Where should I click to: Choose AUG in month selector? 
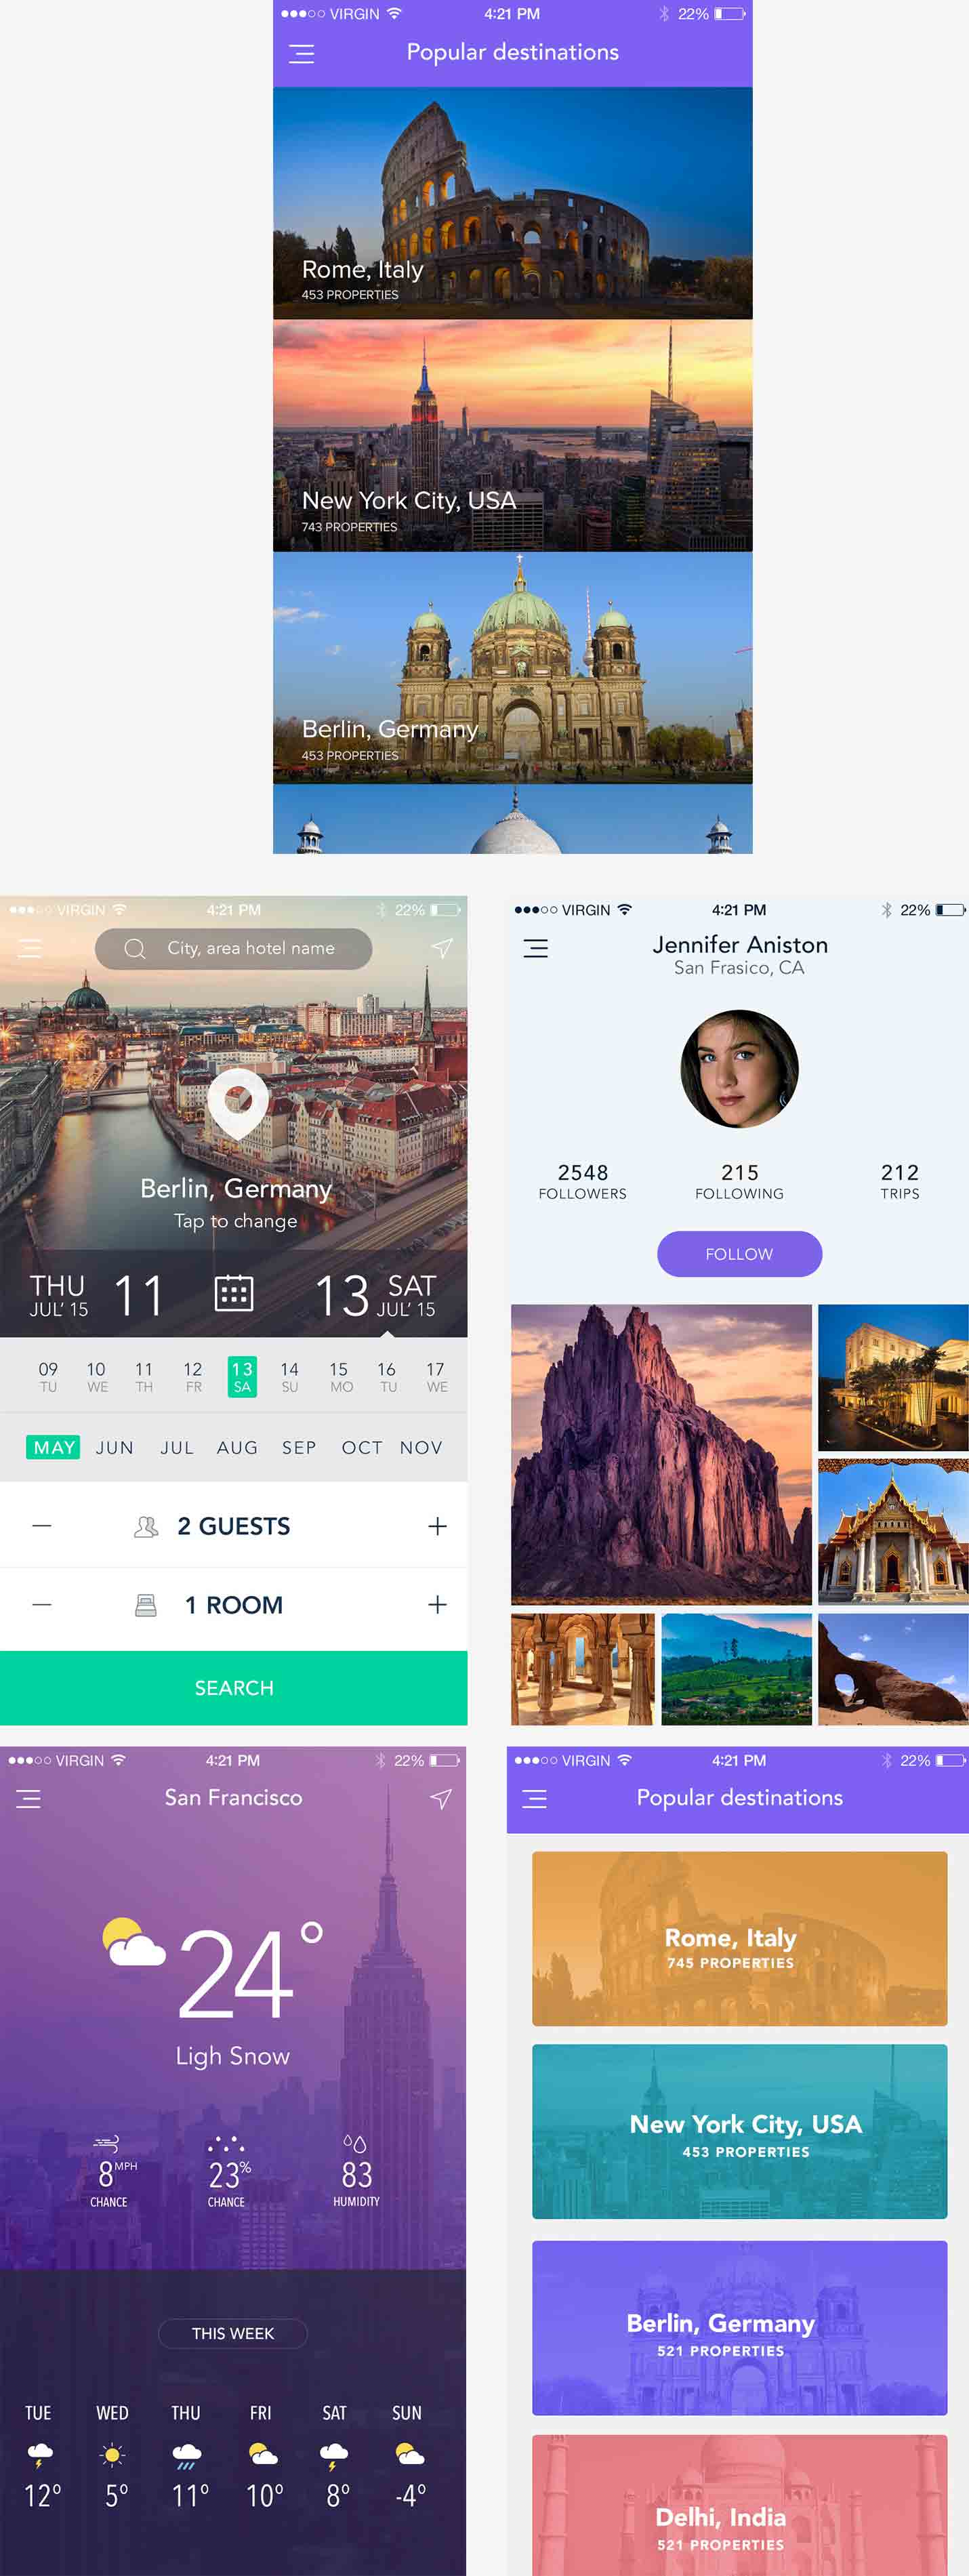[x=237, y=1447]
